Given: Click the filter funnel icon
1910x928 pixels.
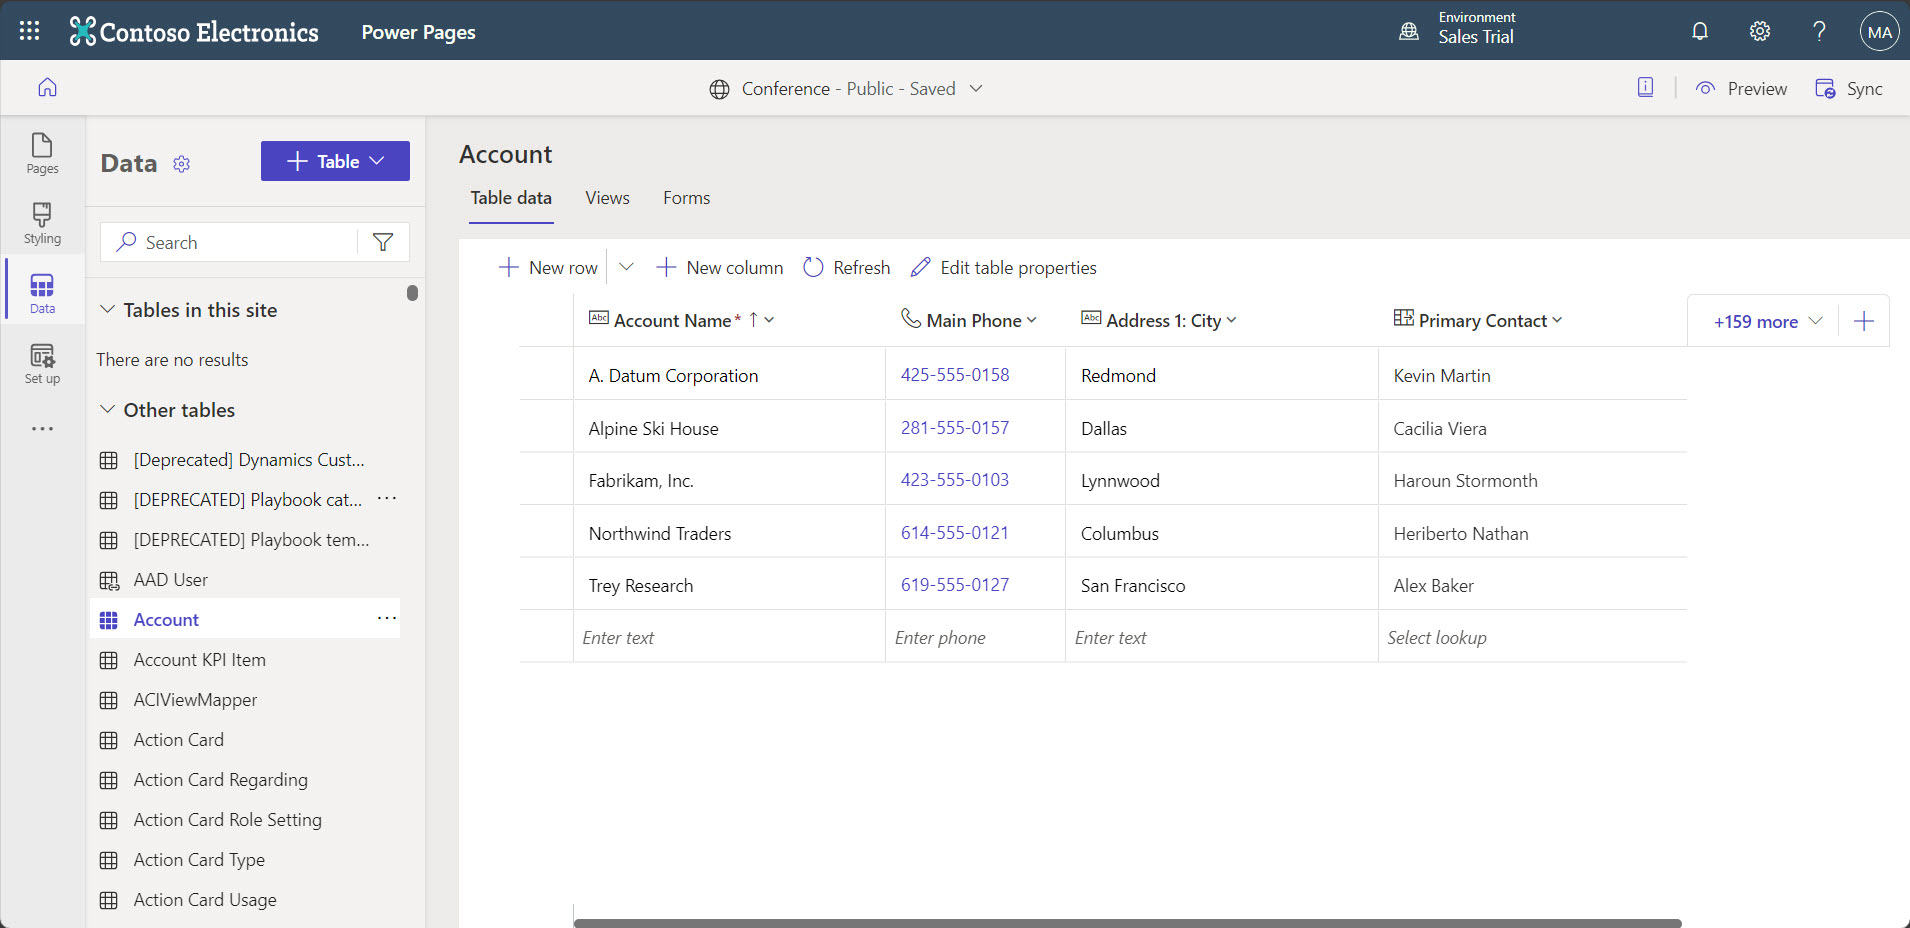Looking at the screenshot, I should pyautogui.click(x=383, y=242).
